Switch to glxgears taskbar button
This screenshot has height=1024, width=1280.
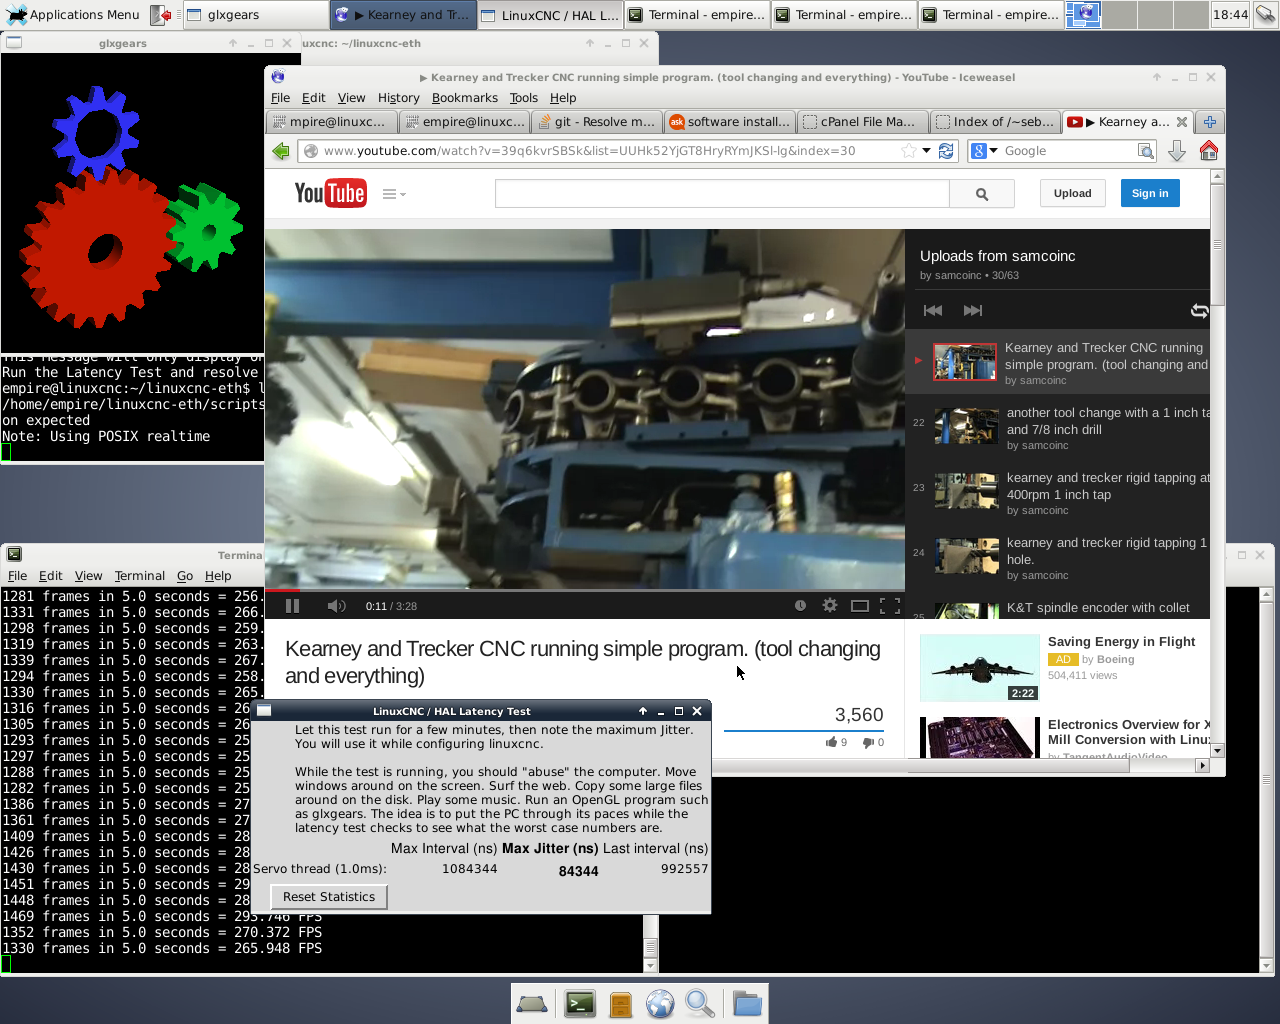[x=256, y=15]
